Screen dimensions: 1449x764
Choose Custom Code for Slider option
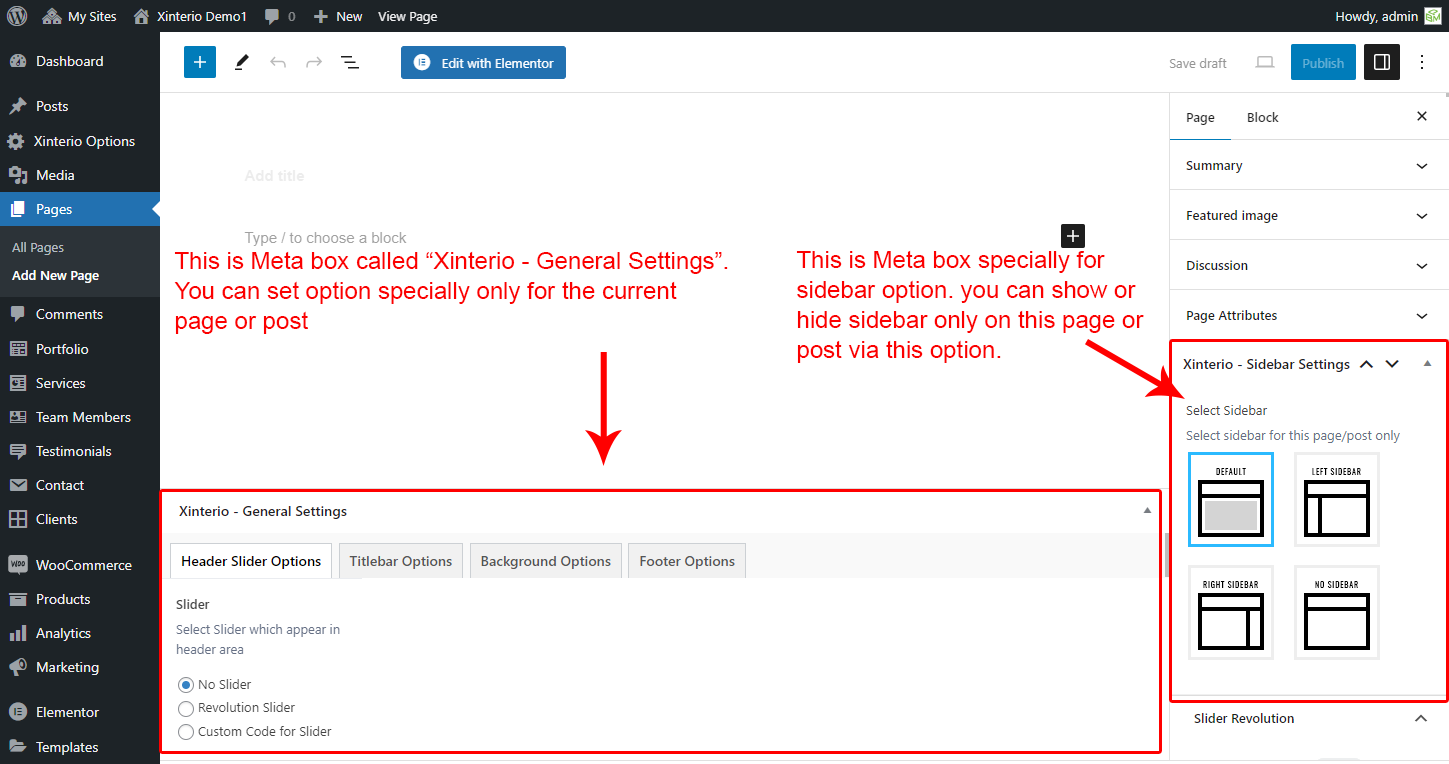pyautogui.click(x=185, y=732)
